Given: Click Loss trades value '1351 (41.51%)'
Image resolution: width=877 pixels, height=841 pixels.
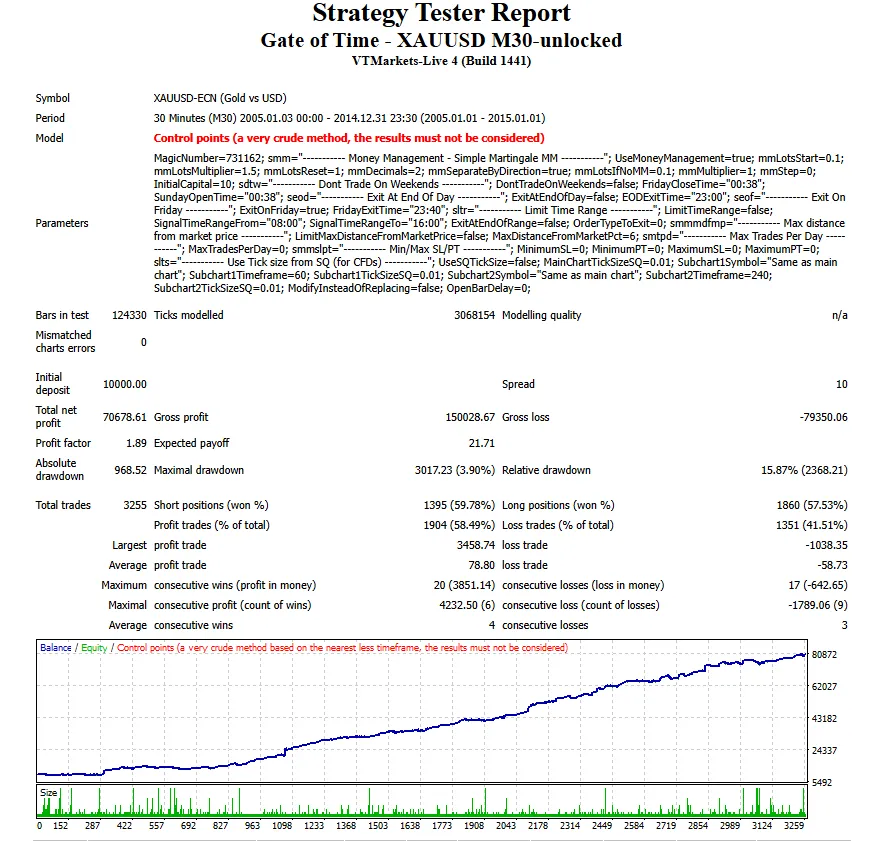Looking at the screenshot, I should click(812, 525).
